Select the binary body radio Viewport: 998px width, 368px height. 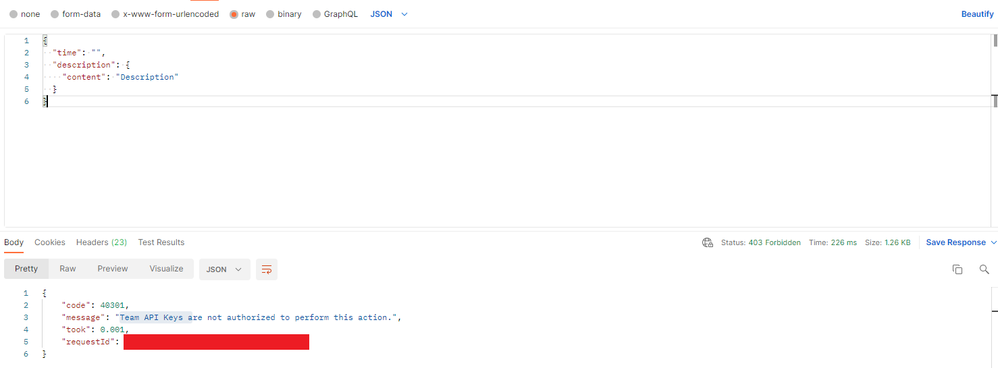tap(270, 14)
